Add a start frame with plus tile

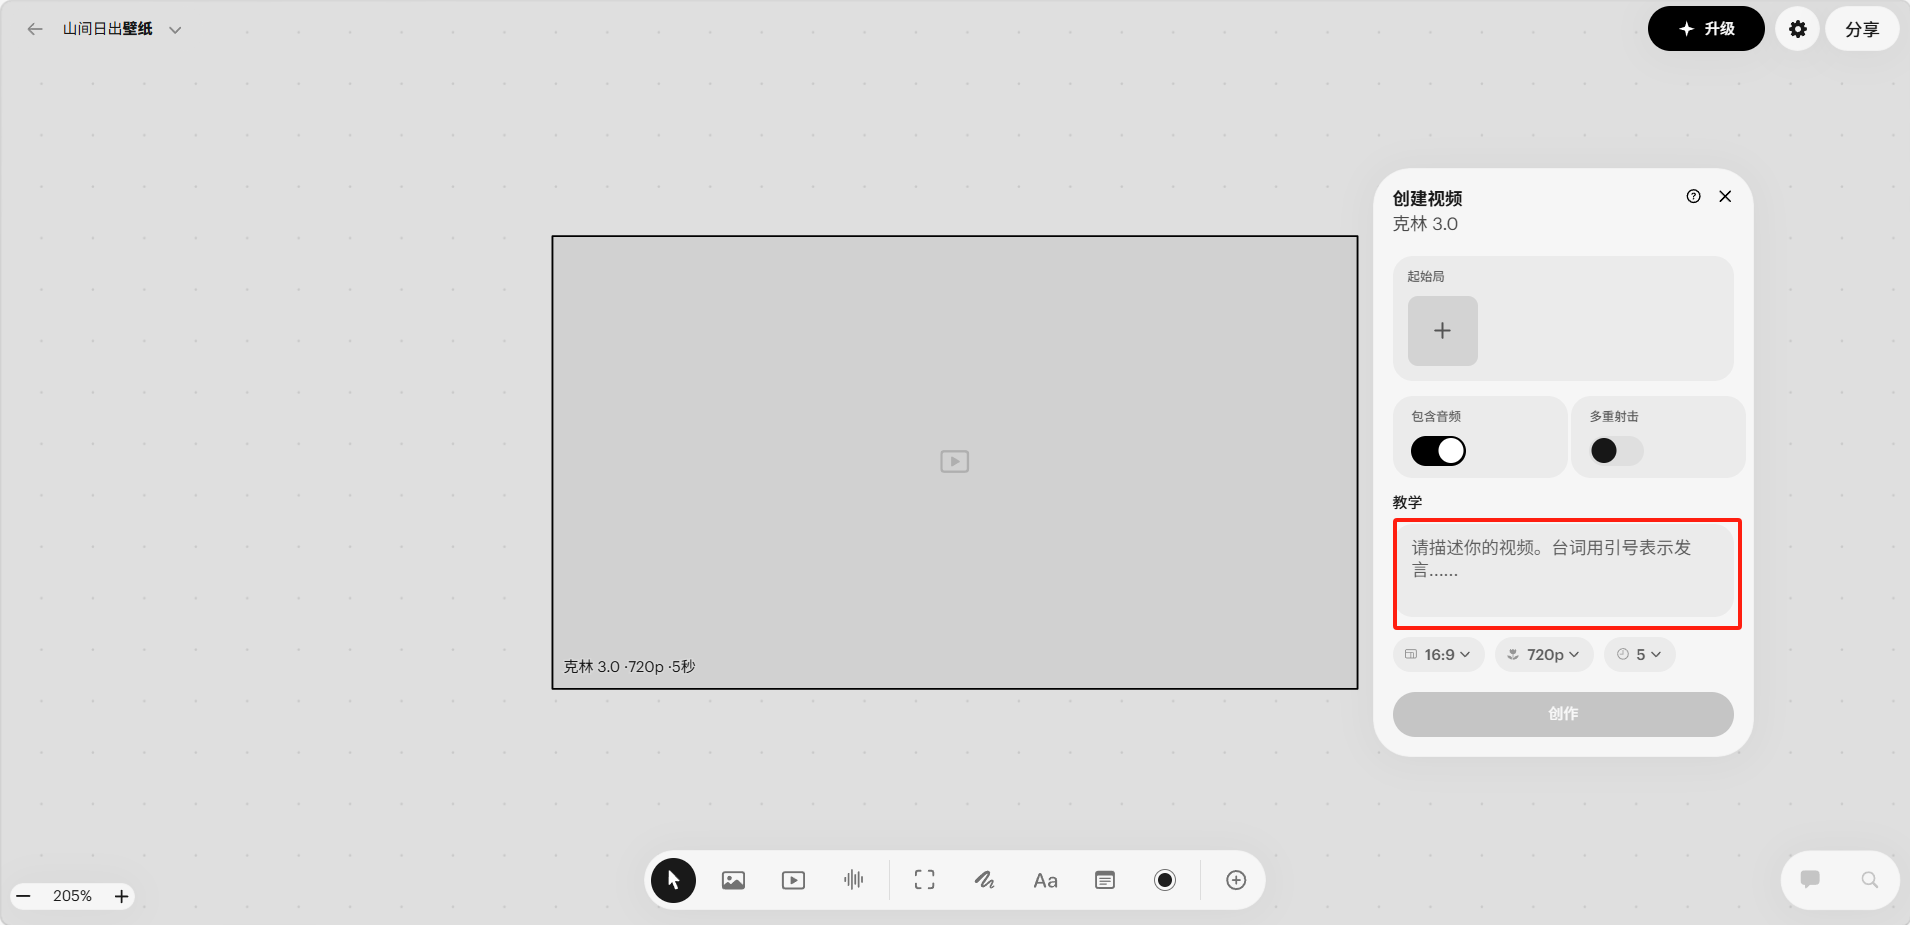point(1442,331)
